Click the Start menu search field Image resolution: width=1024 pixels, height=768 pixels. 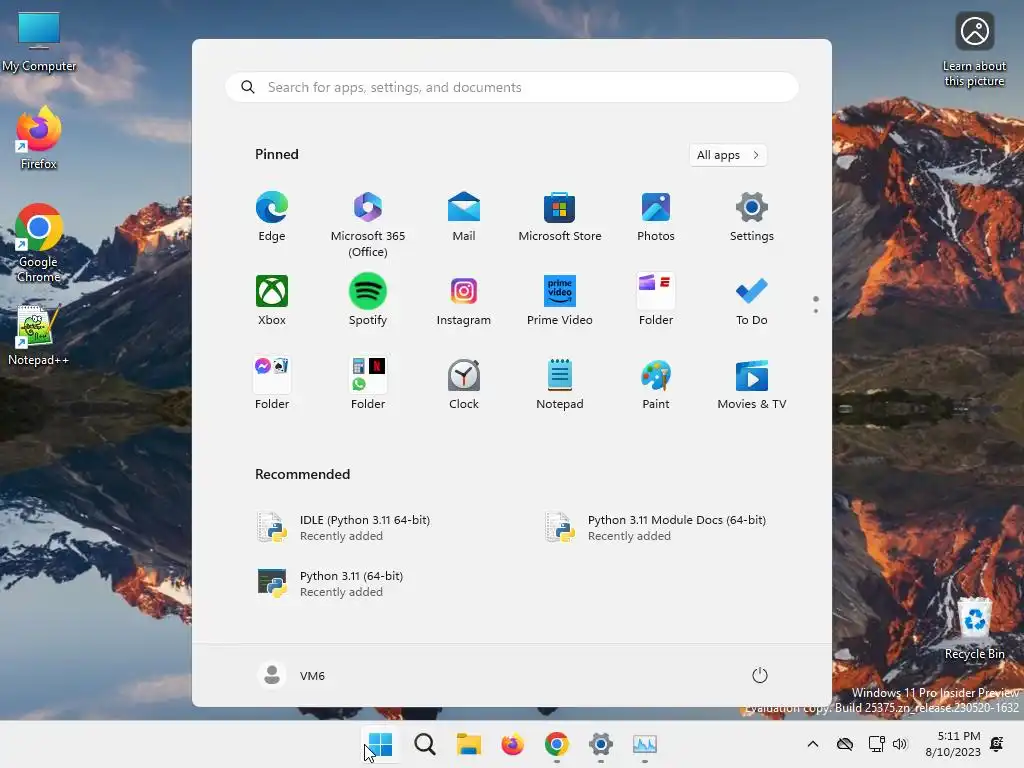click(511, 88)
